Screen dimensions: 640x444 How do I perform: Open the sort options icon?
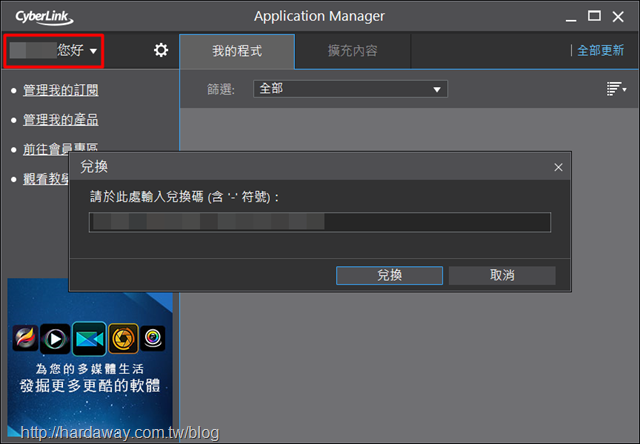pos(616,89)
